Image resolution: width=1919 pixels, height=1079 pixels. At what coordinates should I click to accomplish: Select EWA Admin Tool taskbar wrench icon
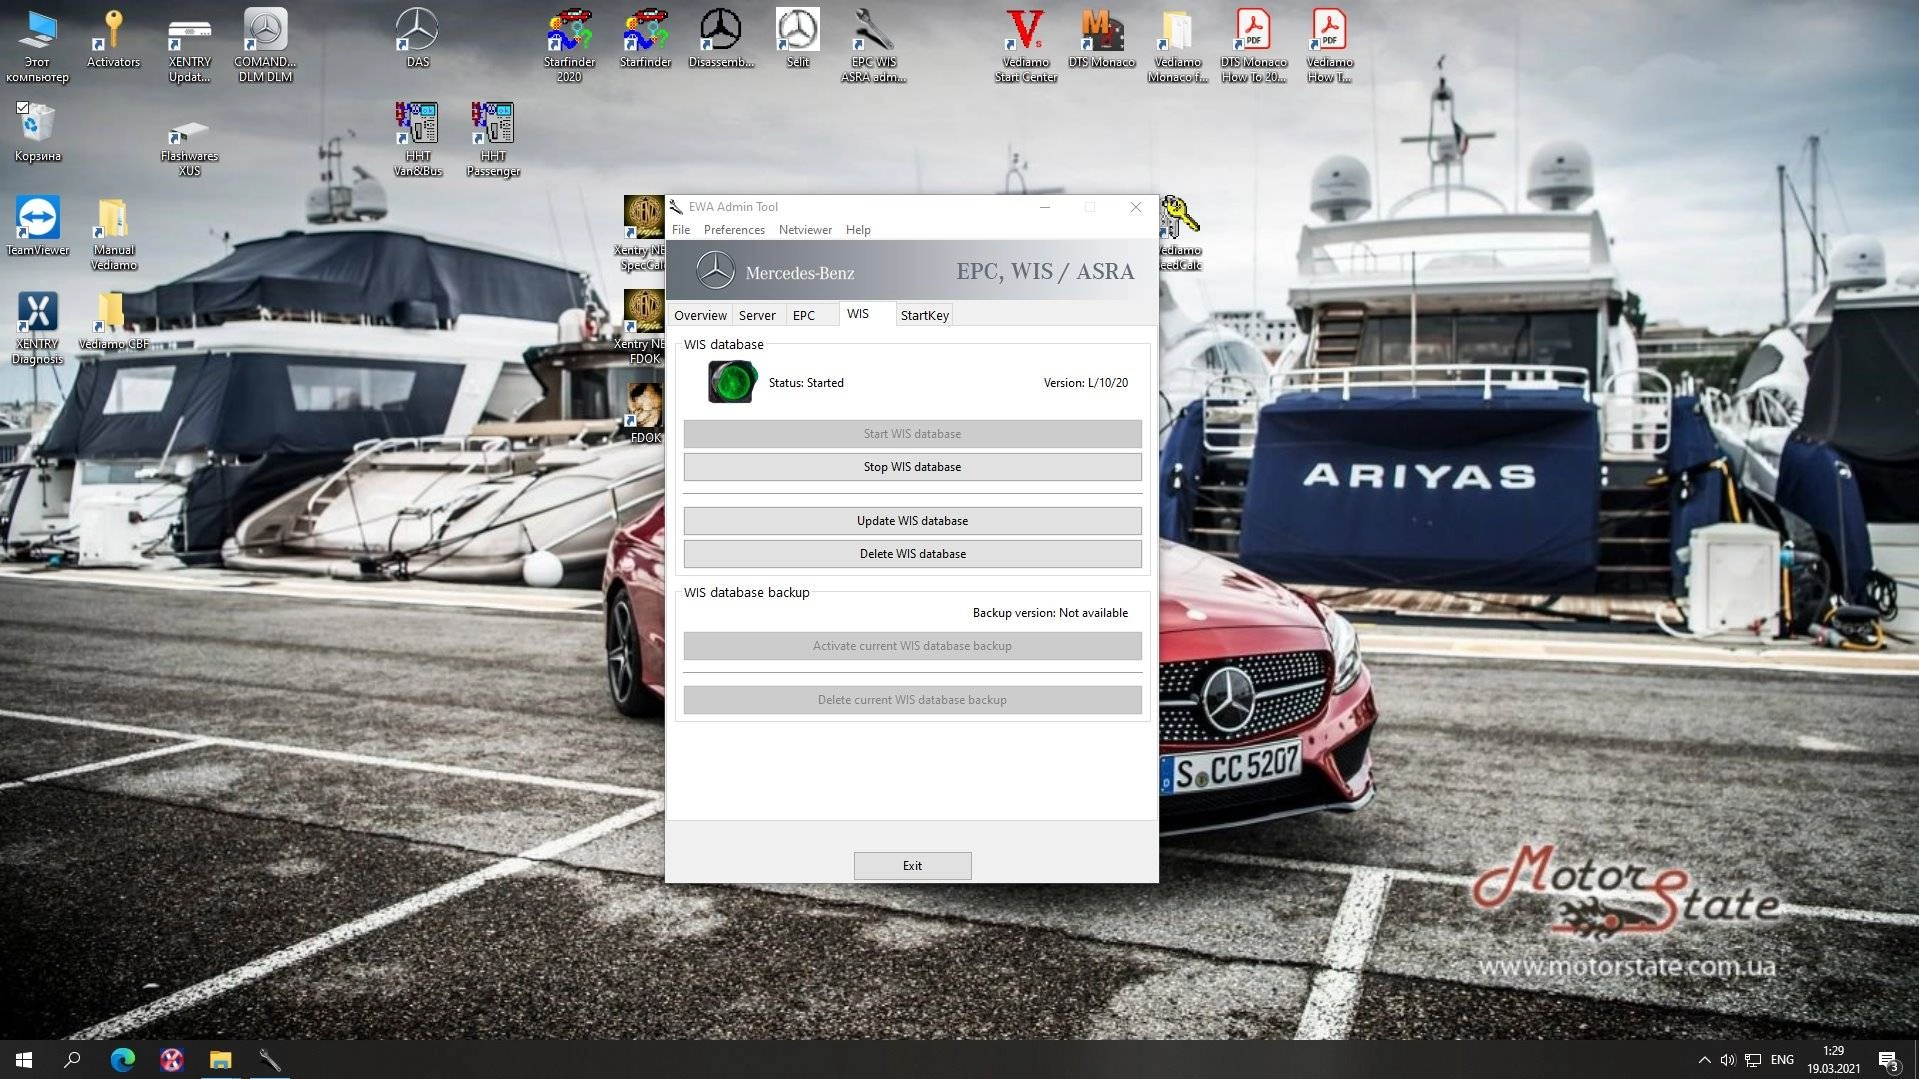(x=269, y=1059)
